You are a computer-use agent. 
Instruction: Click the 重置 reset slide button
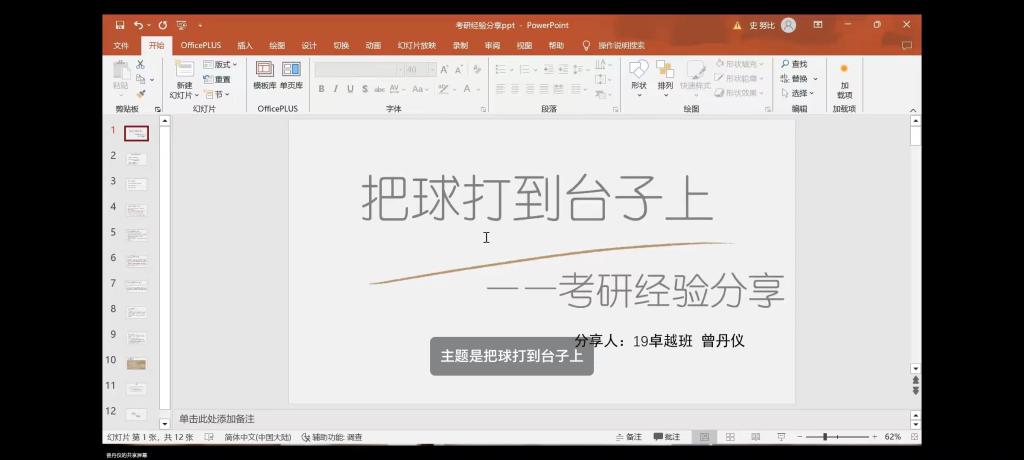(217, 79)
